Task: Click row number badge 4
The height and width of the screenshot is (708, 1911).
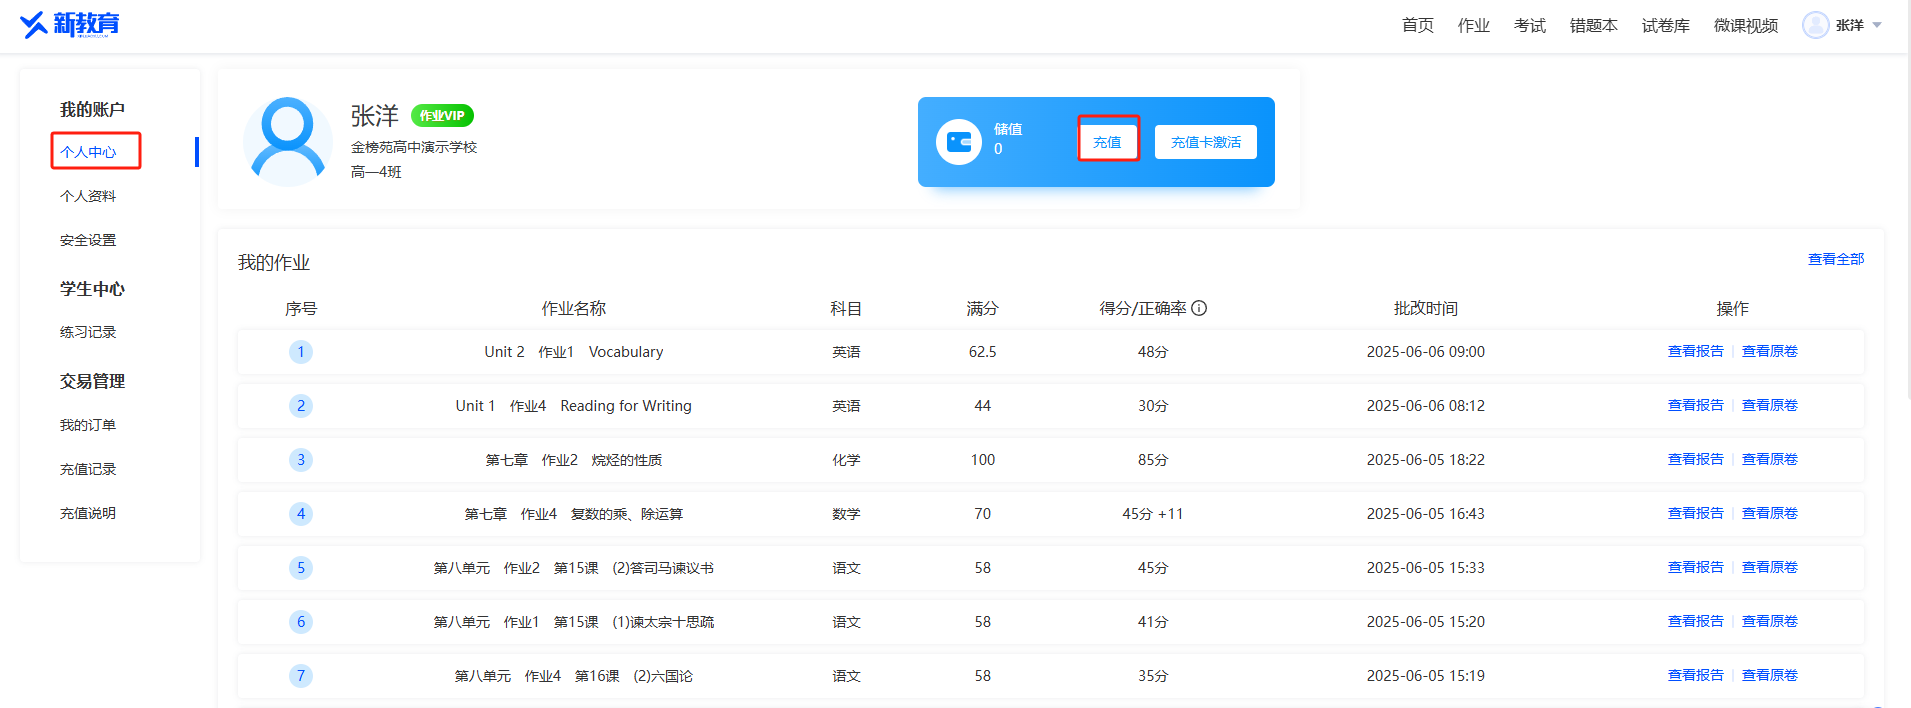Action: (301, 514)
